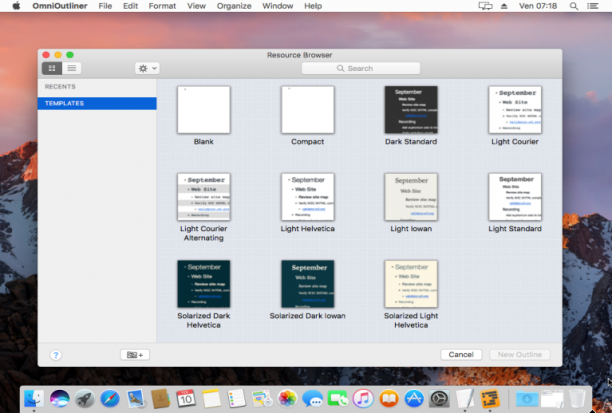The width and height of the screenshot is (612, 413).
Task: Switch to icon grid view
Action: pyautogui.click(x=52, y=68)
